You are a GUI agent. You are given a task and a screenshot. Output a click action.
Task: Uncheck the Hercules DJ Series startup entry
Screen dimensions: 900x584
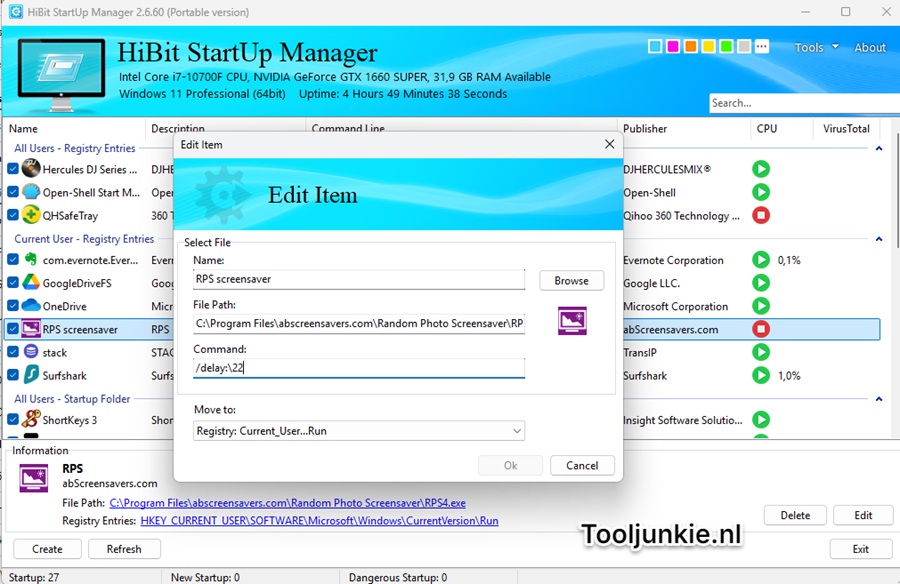[x=13, y=169]
